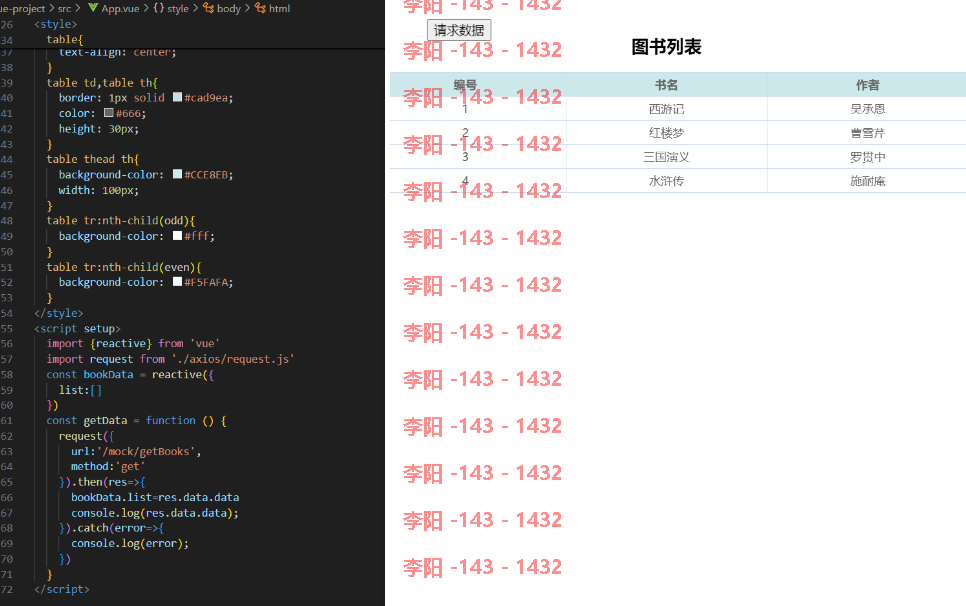Click the '</script>' closing tag
The height and width of the screenshot is (606, 966).
(62, 589)
